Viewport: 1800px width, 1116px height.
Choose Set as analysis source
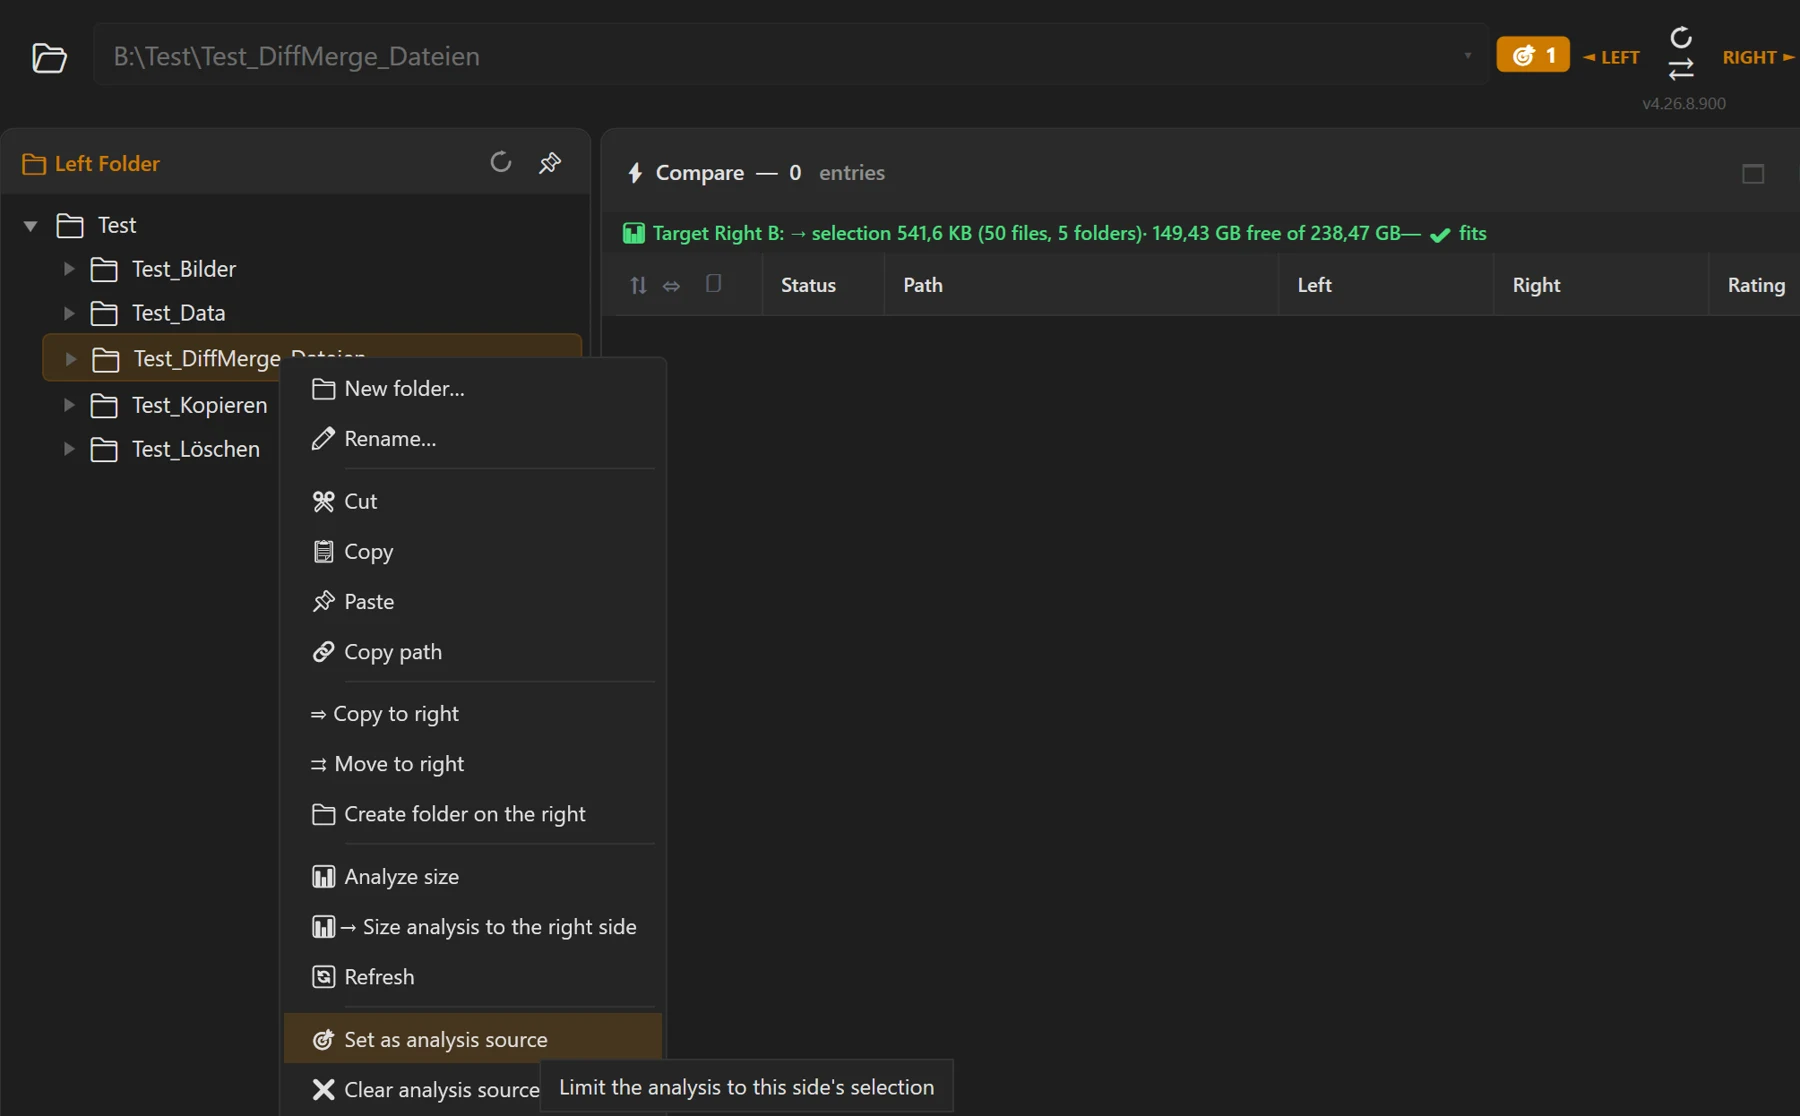coord(472,1040)
